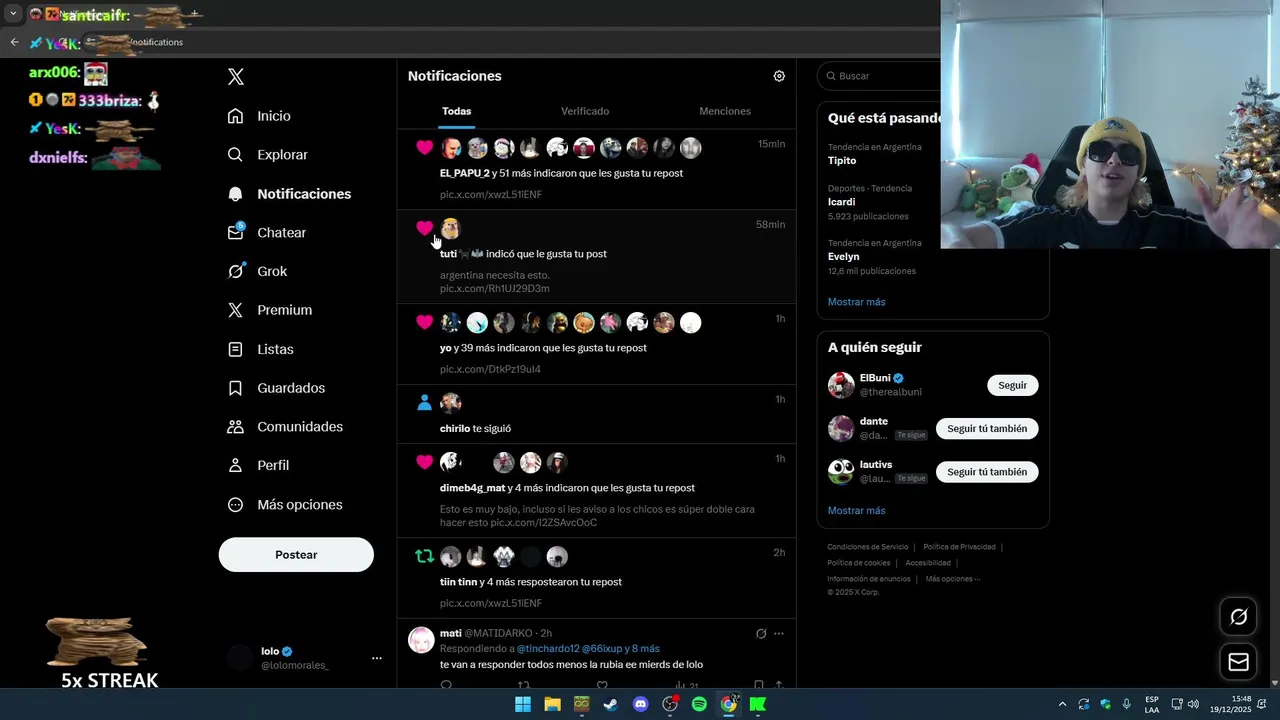Click the Postear button

296,555
